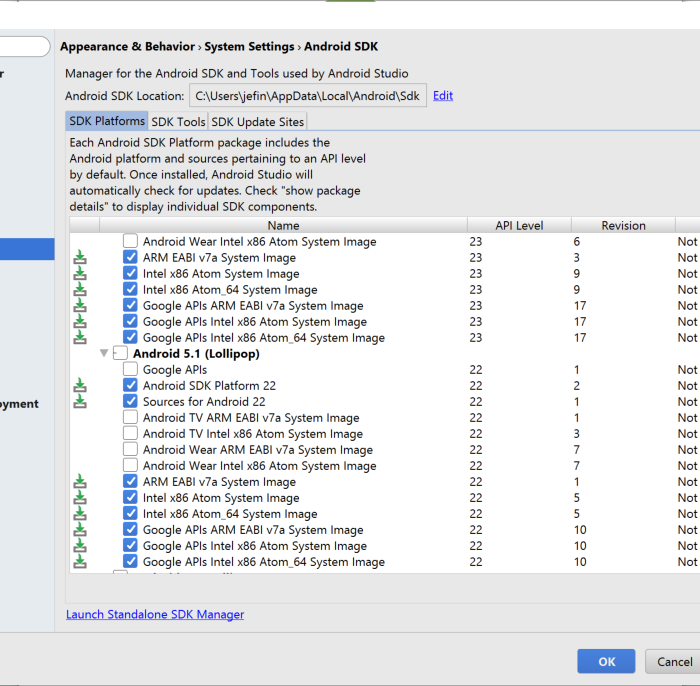Sort by Revision column header

coord(623,225)
